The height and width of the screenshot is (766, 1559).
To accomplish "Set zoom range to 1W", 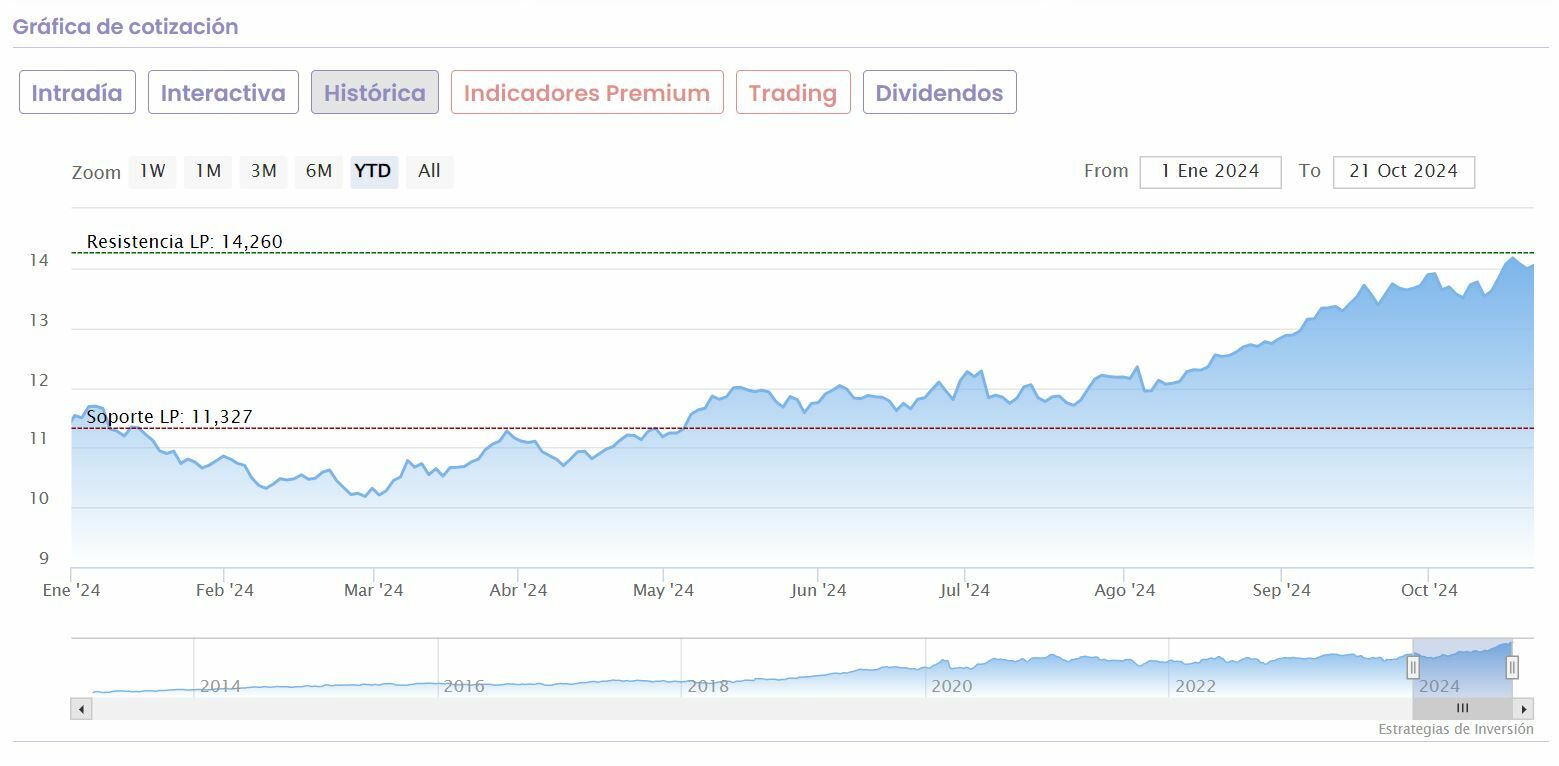I will [x=152, y=172].
